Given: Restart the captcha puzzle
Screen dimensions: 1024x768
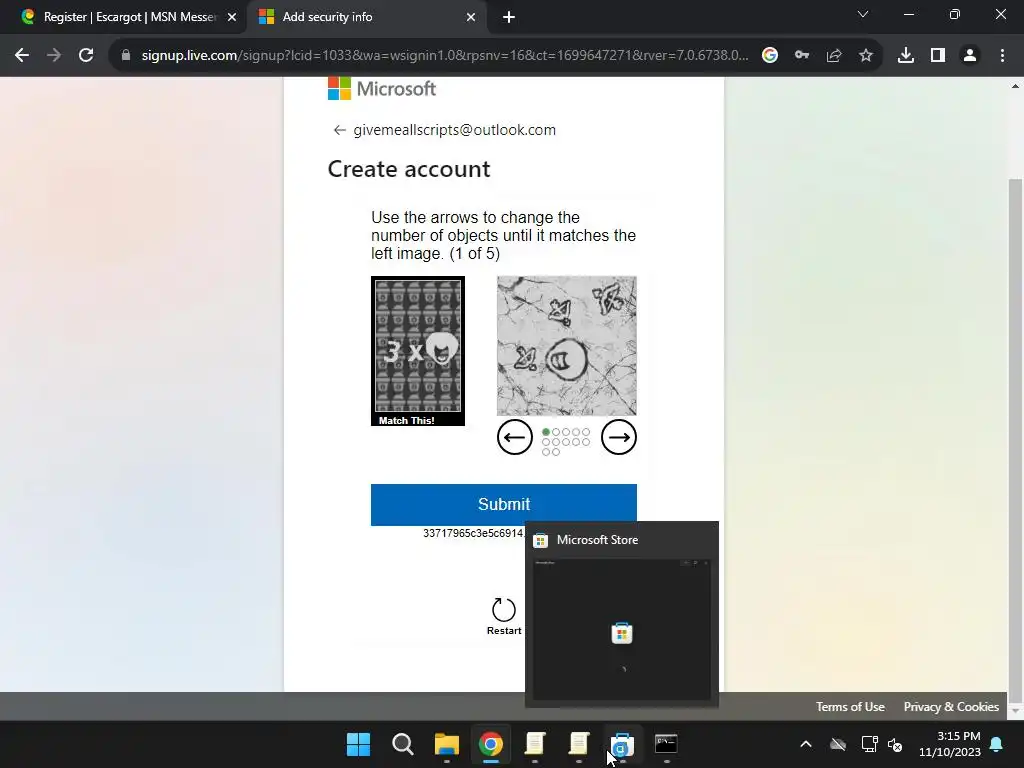Looking at the screenshot, I should (504, 616).
